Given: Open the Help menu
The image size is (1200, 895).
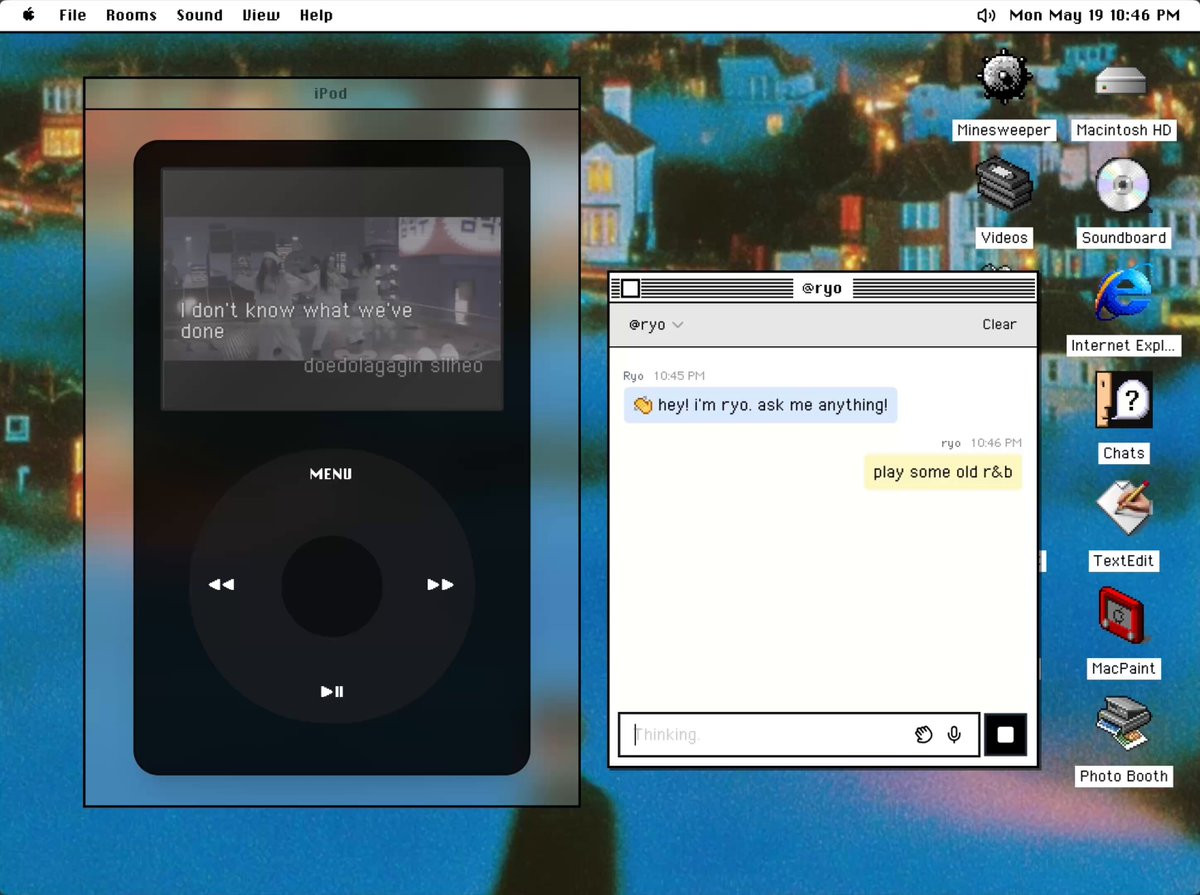Looking at the screenshot, I should [x=316, y=15].
